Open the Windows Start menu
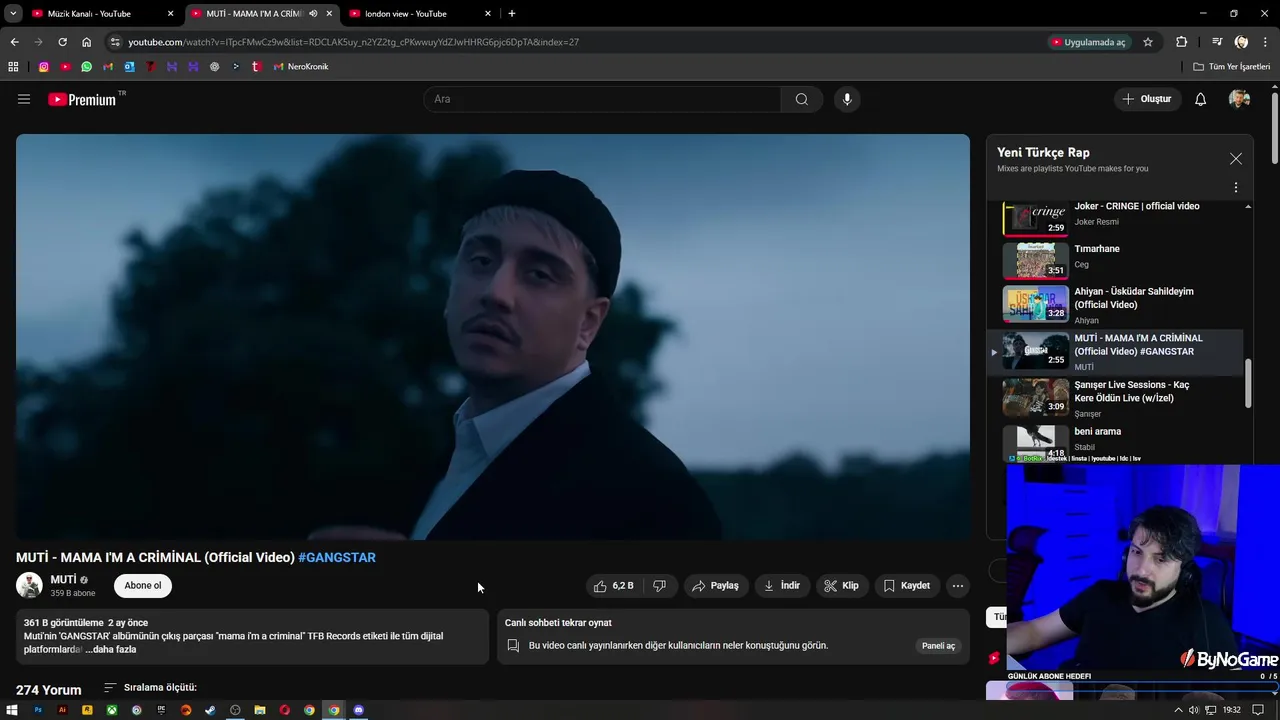Viewport: 1280px width, 720px height. pos(12,710)
